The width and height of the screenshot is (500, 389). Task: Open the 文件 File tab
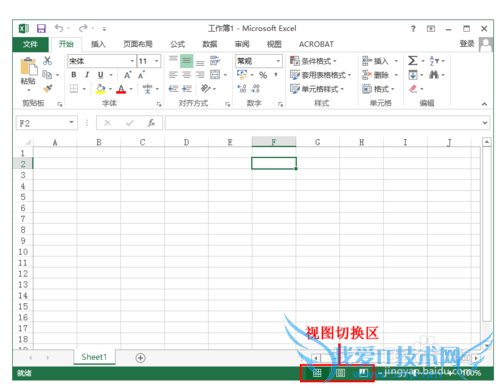tap(30, 44)
